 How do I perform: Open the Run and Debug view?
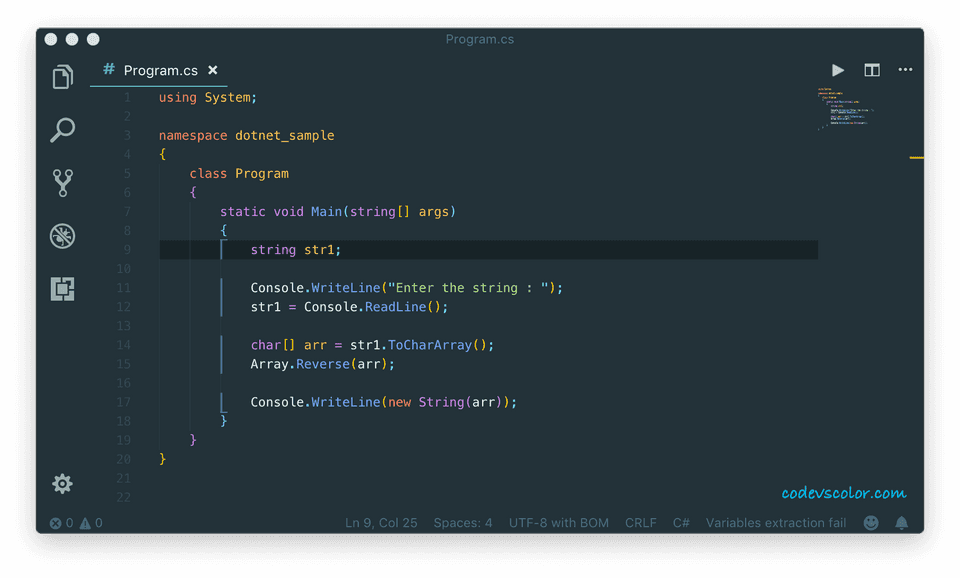(62, 236)
